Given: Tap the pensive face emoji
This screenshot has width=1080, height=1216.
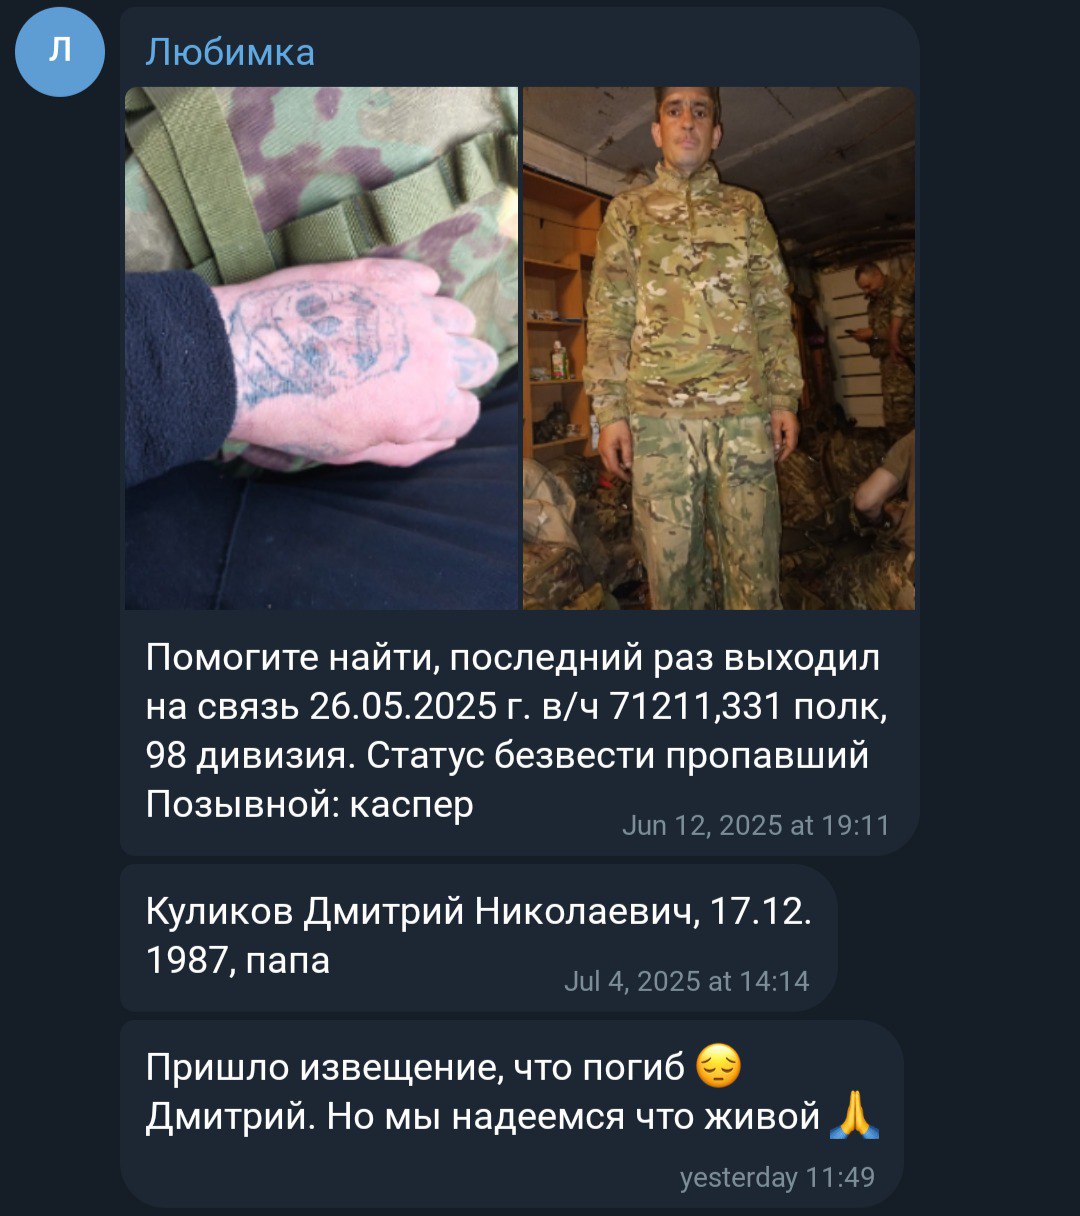Looking at the screenshot, I should 717,1068.
